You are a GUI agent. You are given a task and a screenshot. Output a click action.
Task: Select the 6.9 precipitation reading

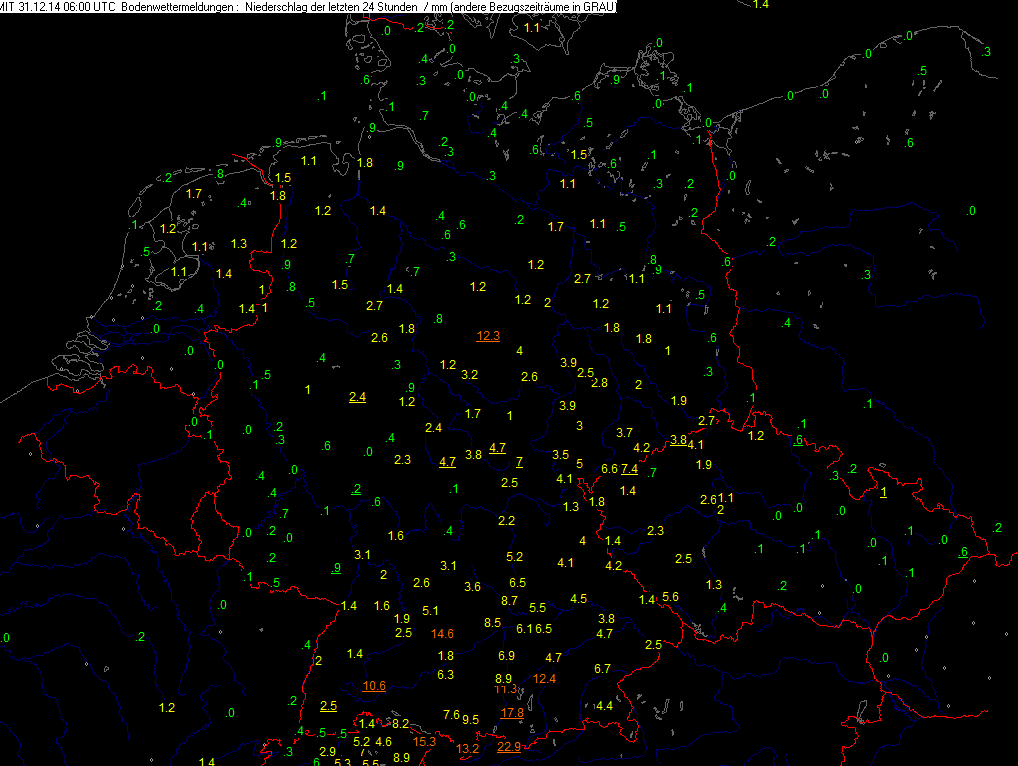pos(506,655)
